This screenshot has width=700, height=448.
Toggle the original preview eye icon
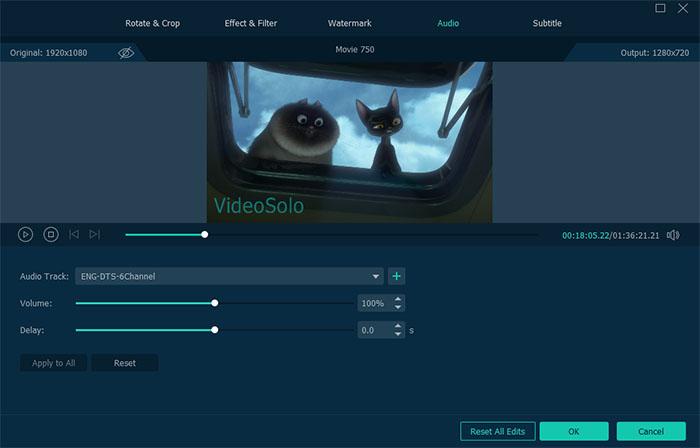(x=126, y=53)
